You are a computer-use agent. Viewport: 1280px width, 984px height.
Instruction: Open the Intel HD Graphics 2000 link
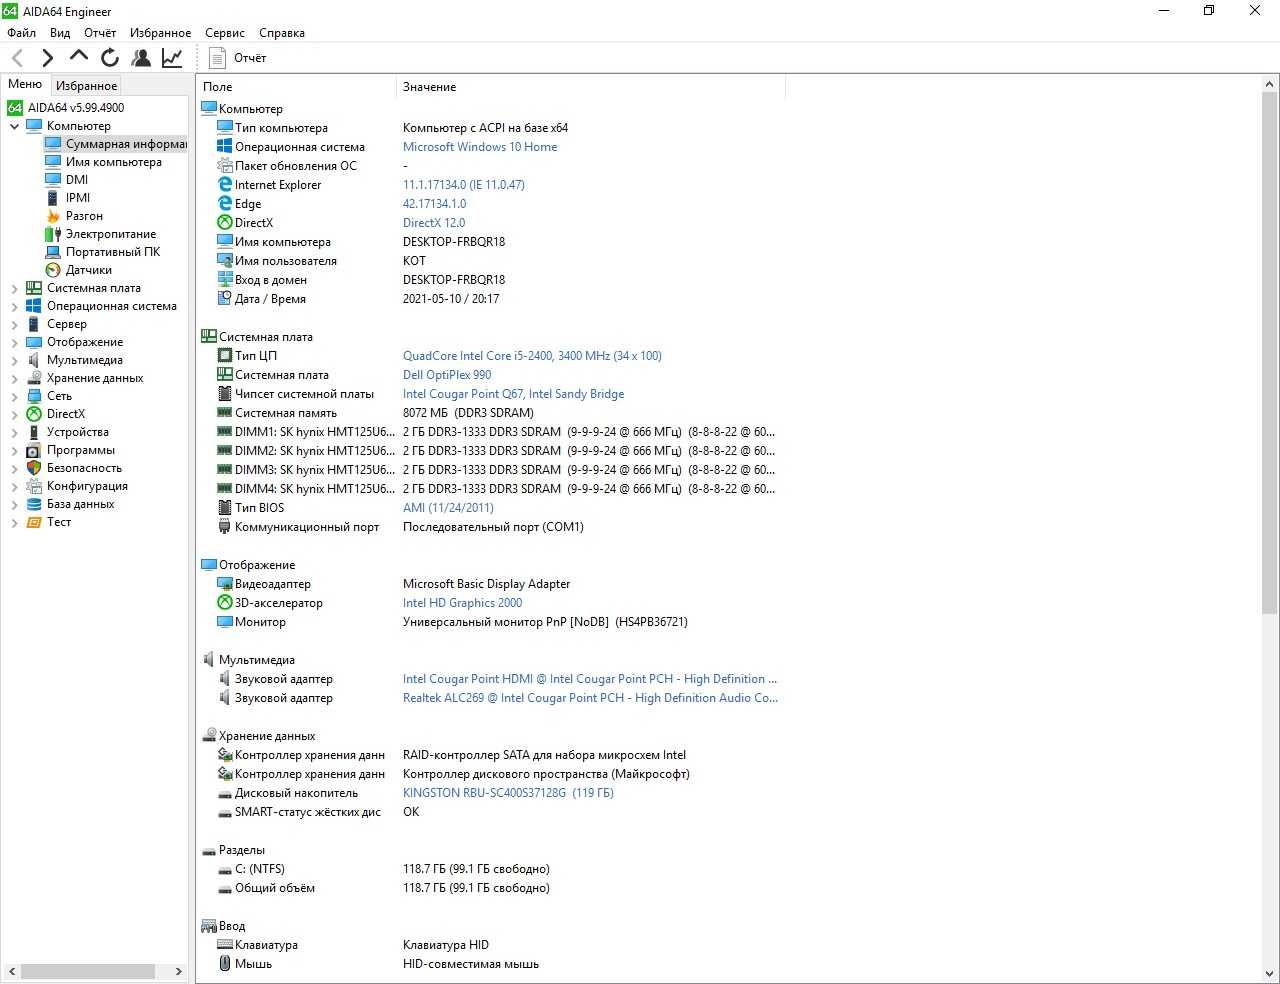[462, 603]
